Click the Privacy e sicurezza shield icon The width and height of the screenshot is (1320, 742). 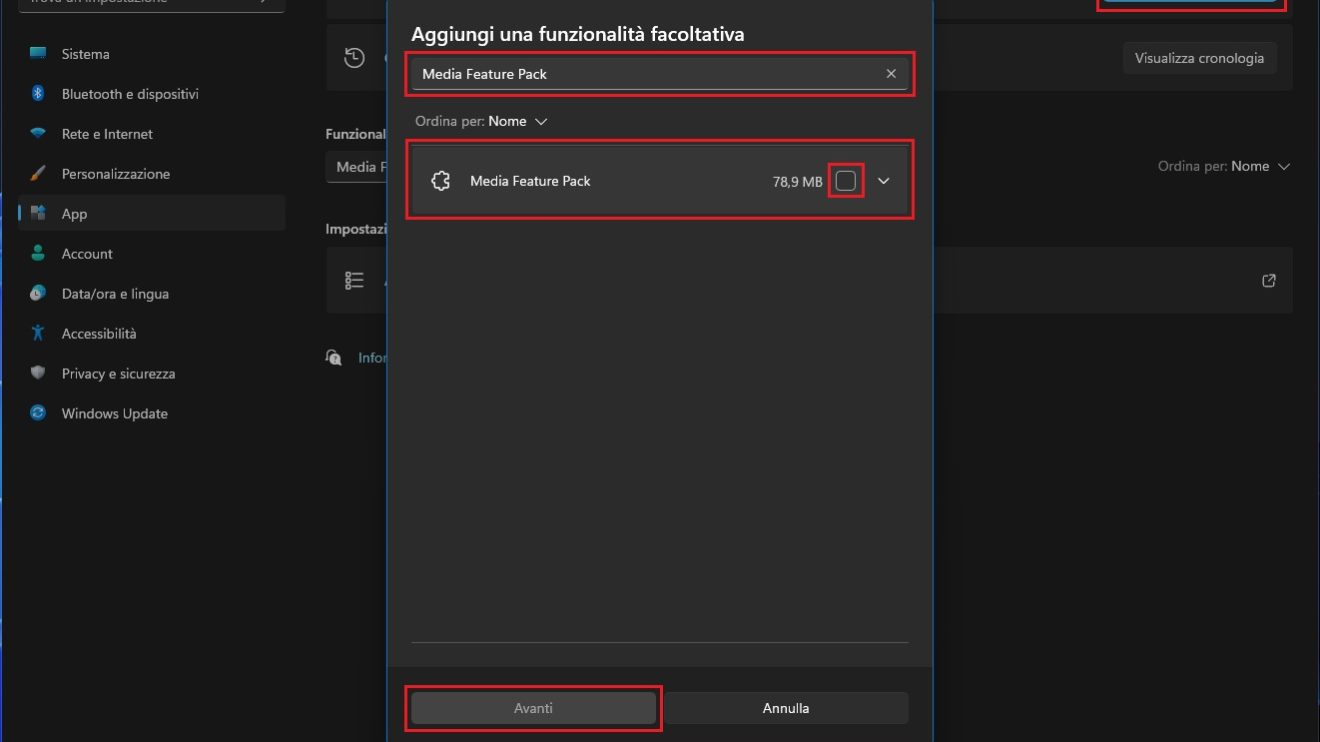(x=38, y=374)
